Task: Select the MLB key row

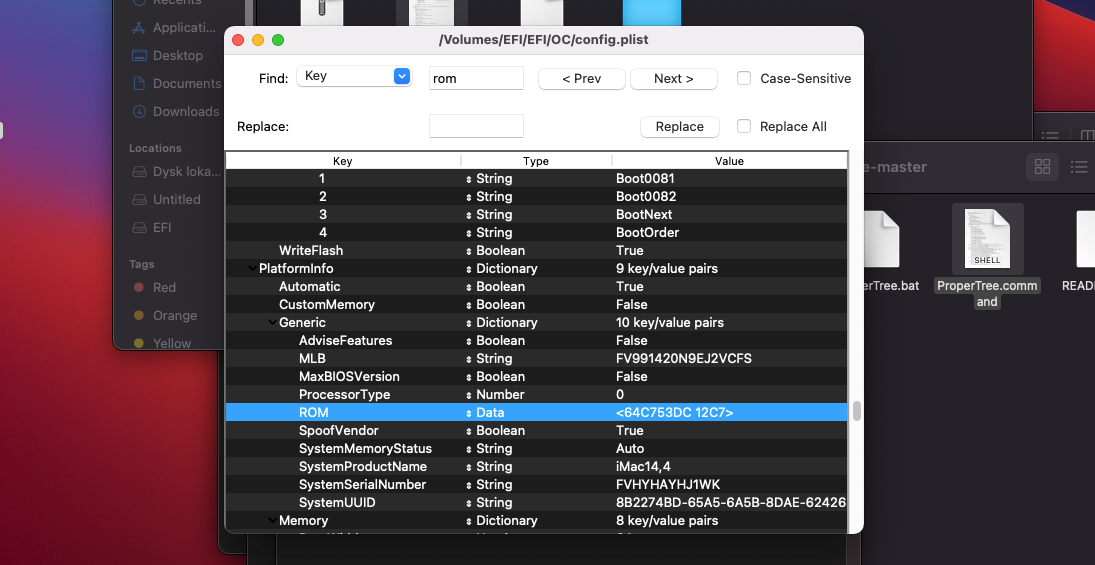Action: pos(536,359)
